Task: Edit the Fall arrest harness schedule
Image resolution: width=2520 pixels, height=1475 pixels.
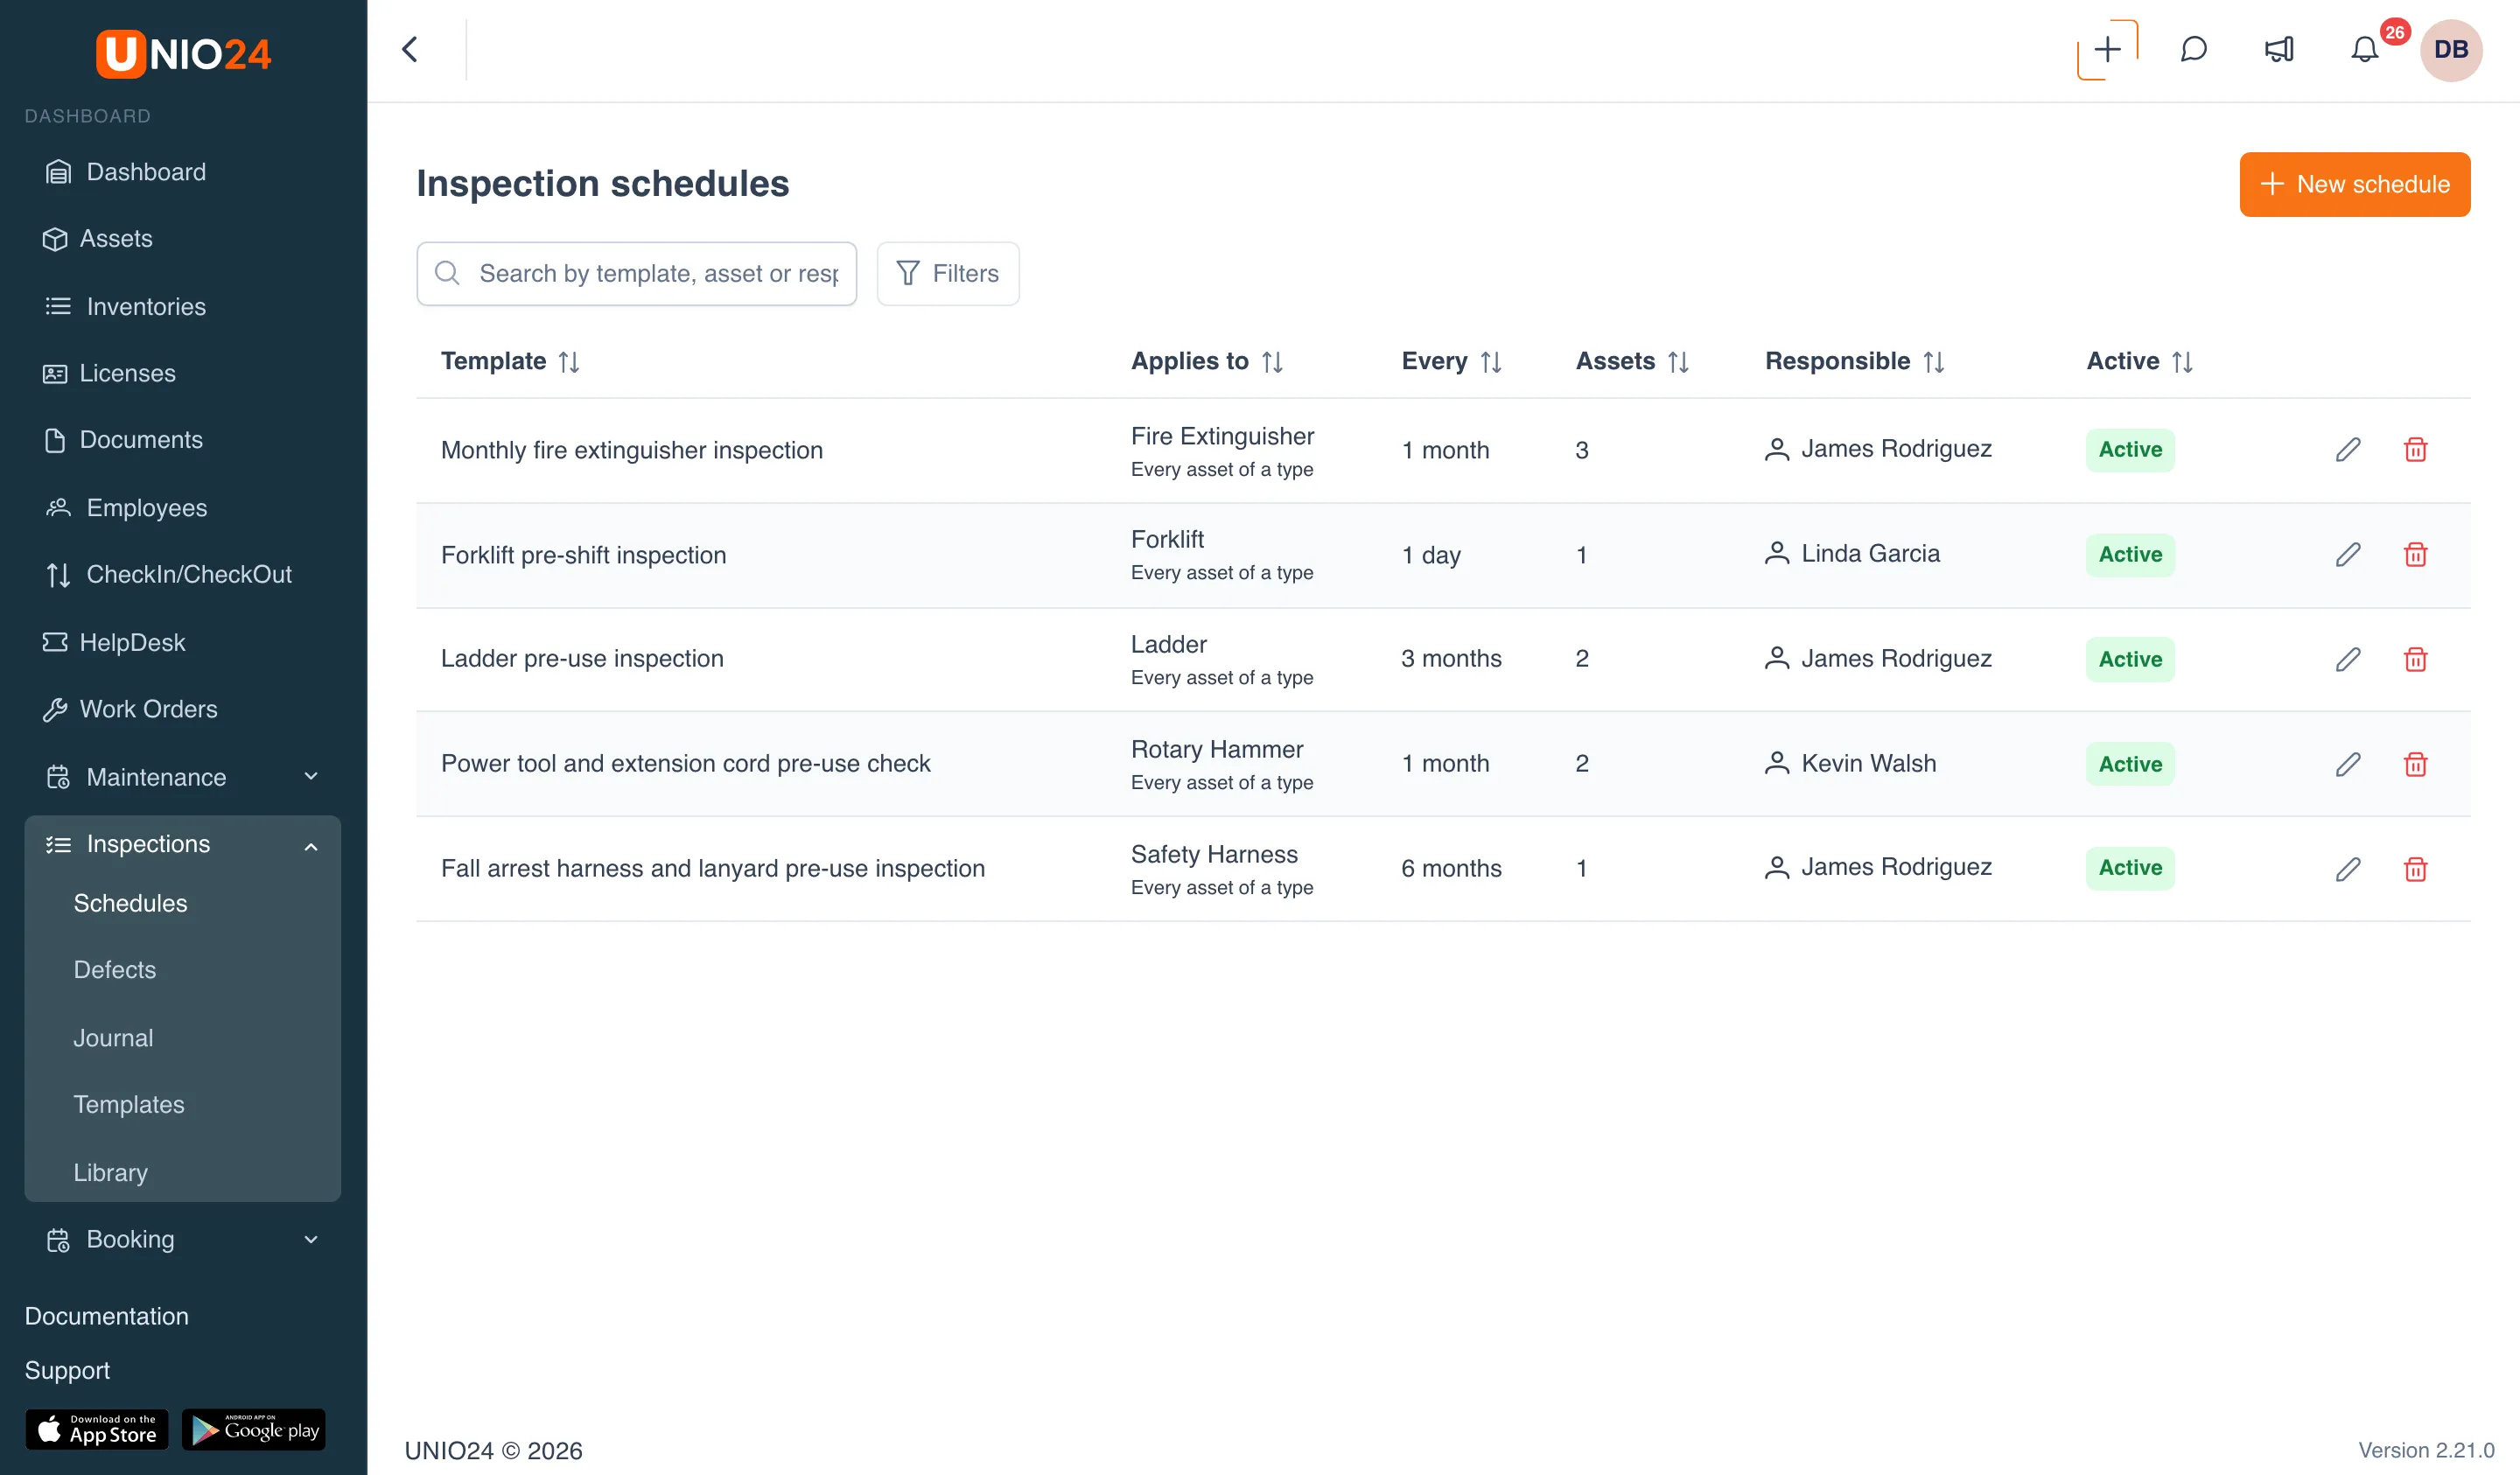Action: [x=2348, y=869]
